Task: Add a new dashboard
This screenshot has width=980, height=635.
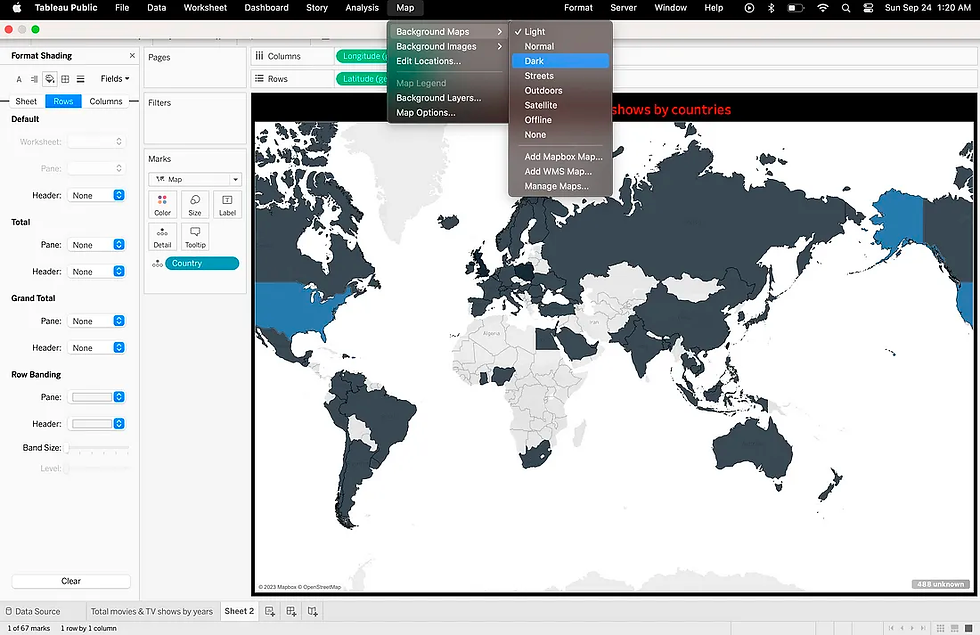Action: pos(291,611)
